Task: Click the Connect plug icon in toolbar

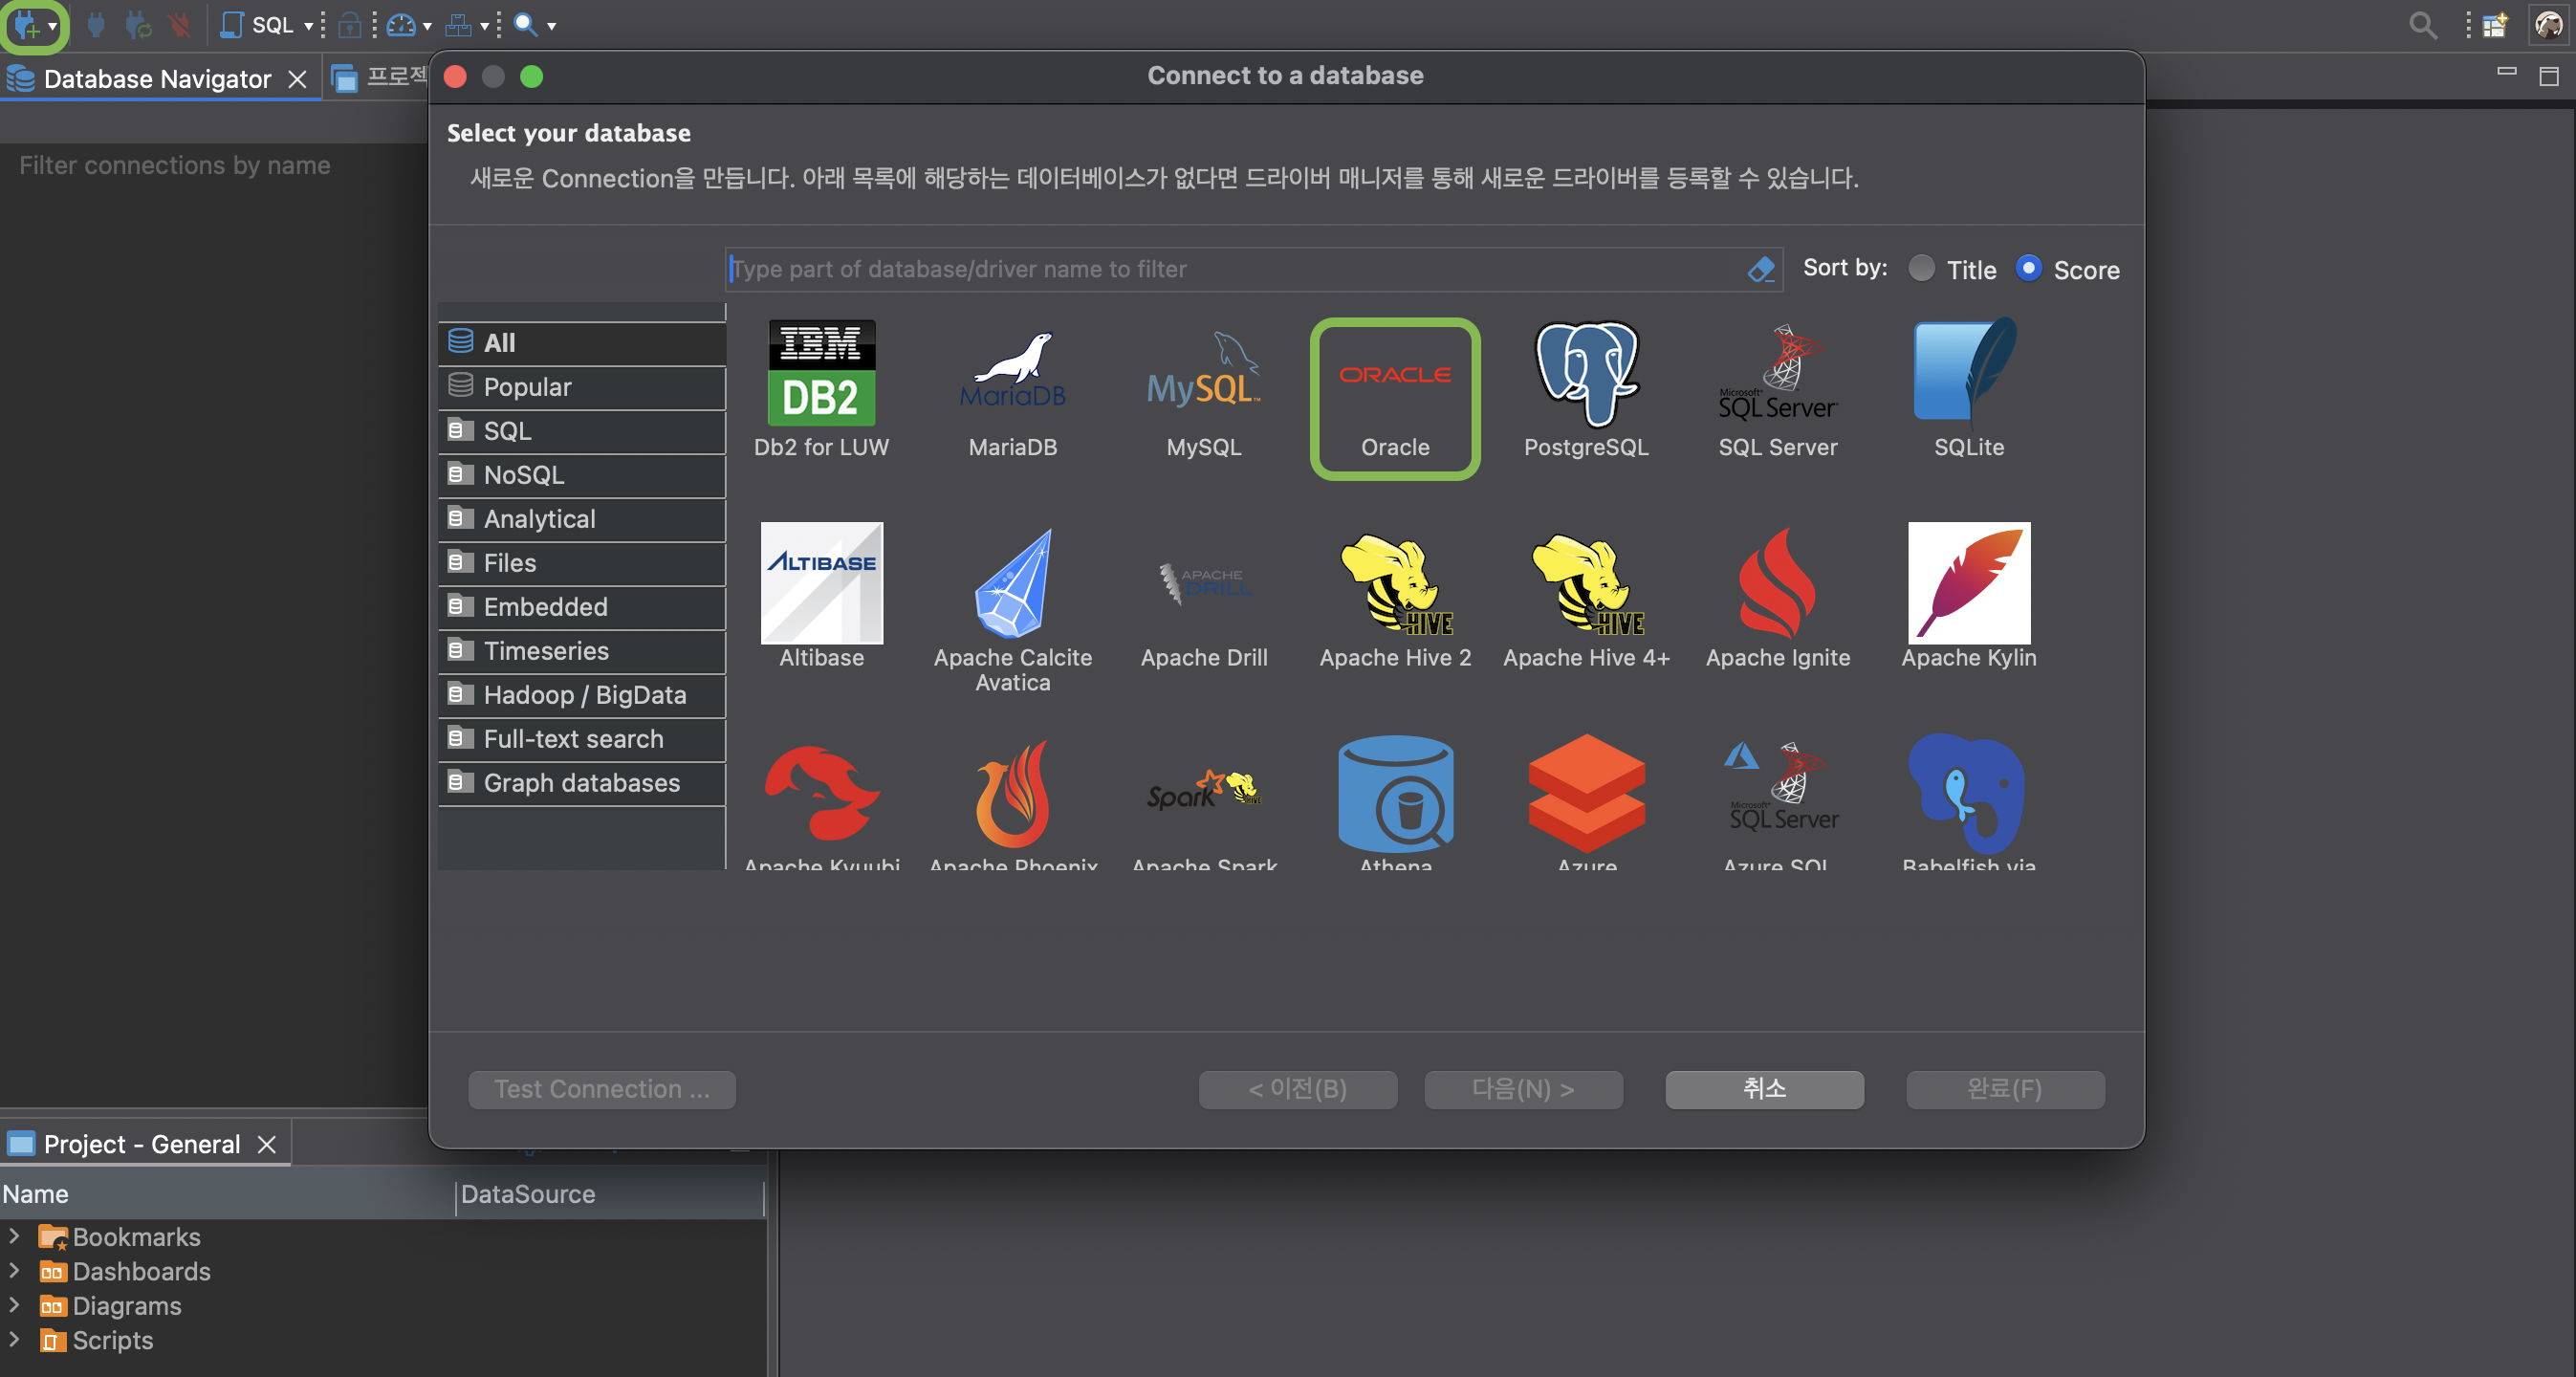Action: tap(96, 25)
